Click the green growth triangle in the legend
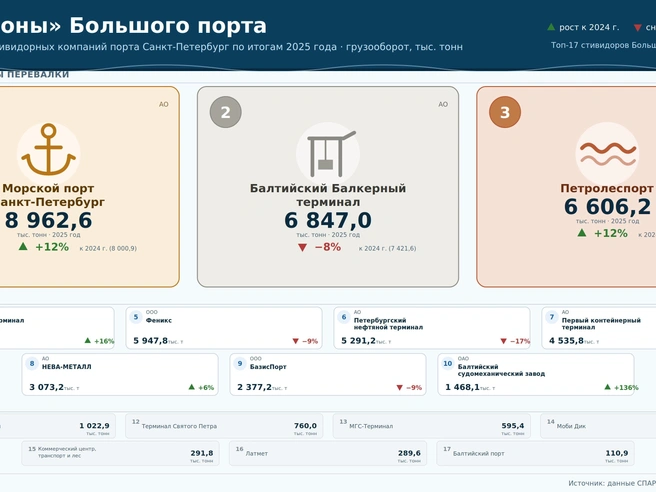 tap(551, 27)
